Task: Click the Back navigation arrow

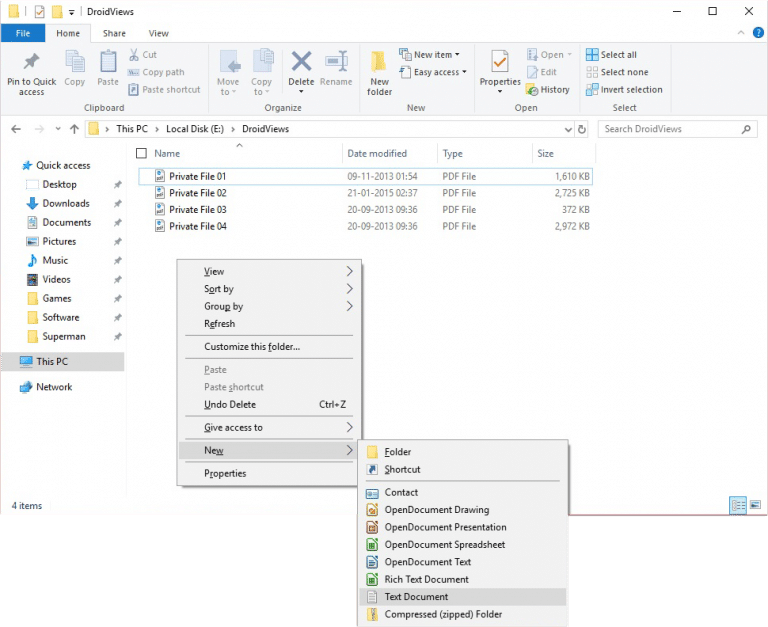Action: 16,129
